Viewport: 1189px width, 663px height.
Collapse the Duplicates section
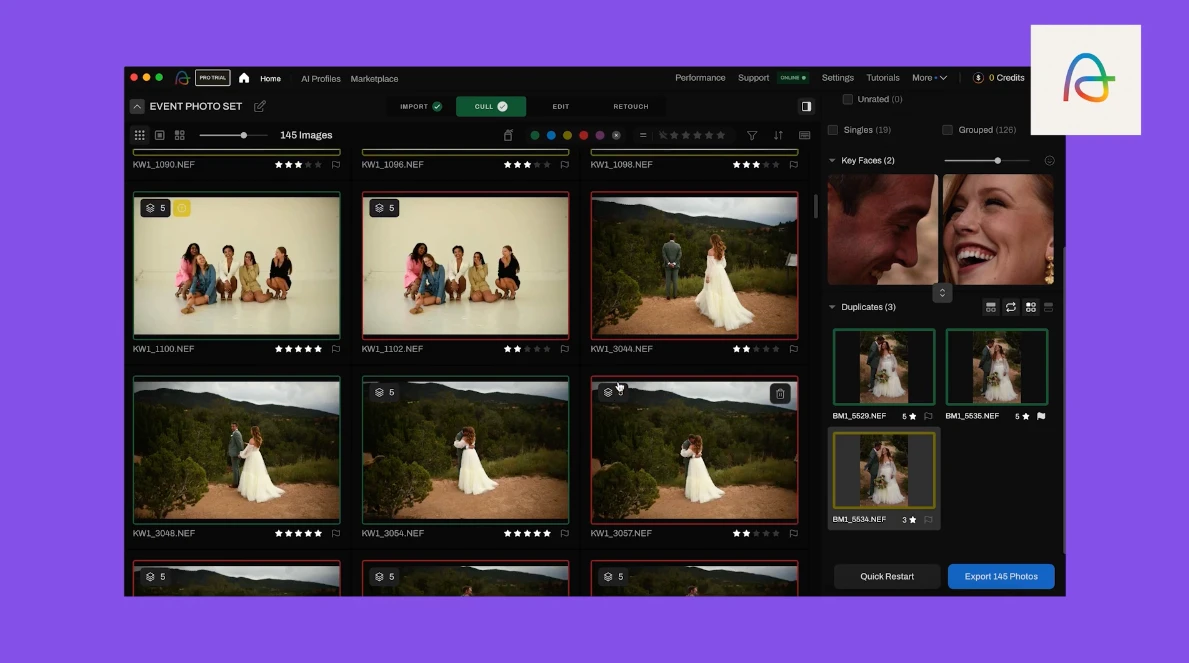[833, 307]
